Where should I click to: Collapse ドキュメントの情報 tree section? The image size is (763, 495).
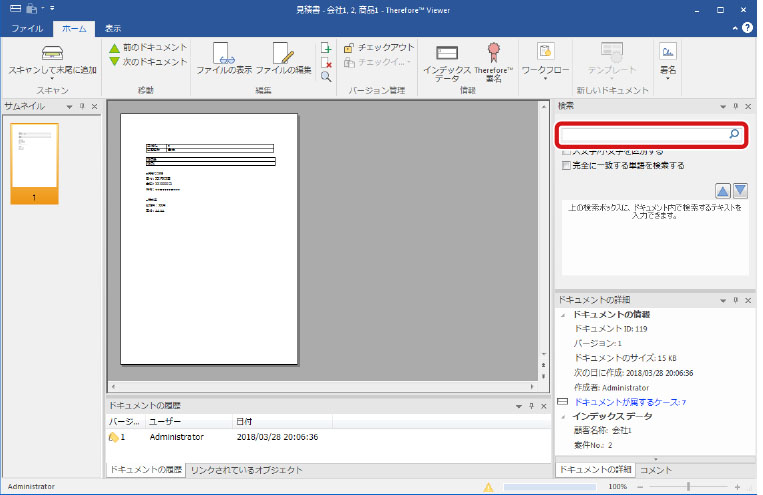click(562, 314)
